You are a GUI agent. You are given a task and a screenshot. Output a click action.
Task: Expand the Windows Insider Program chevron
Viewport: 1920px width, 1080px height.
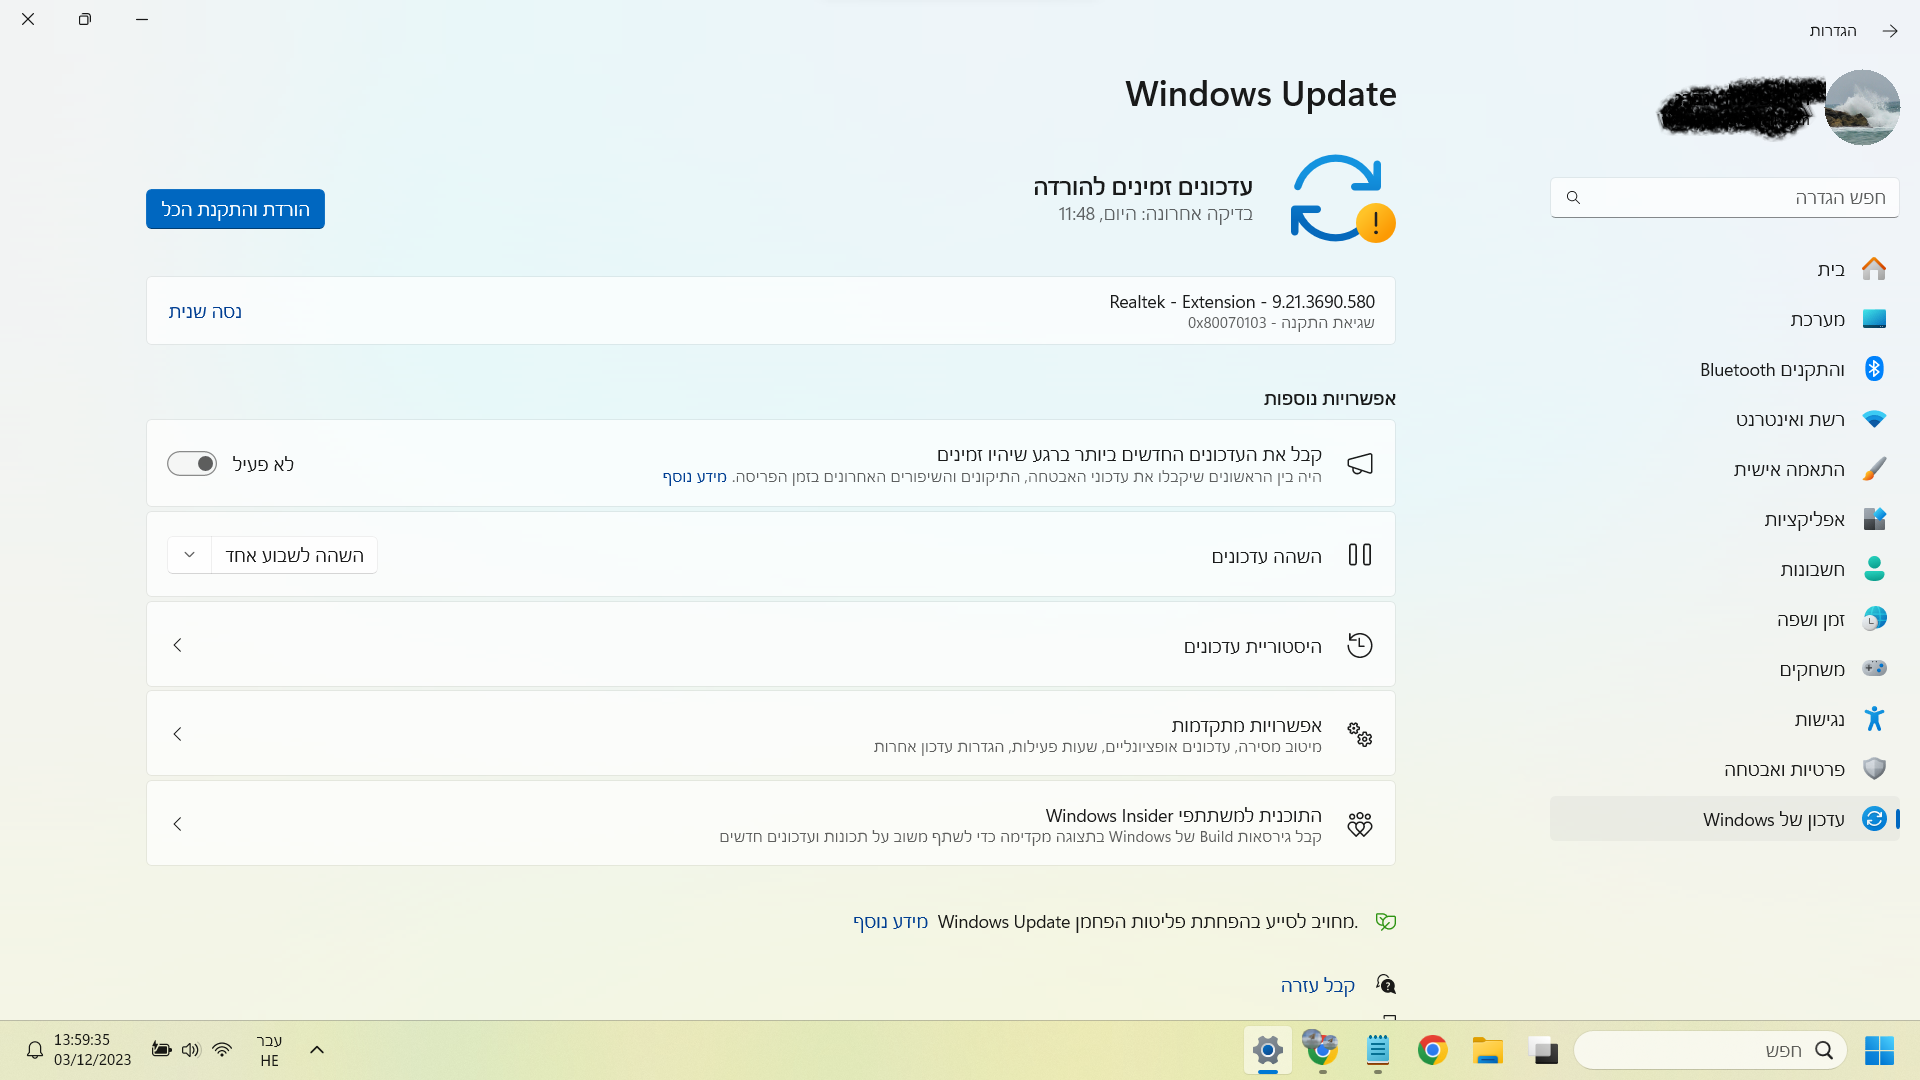click(x=177, y=824)
